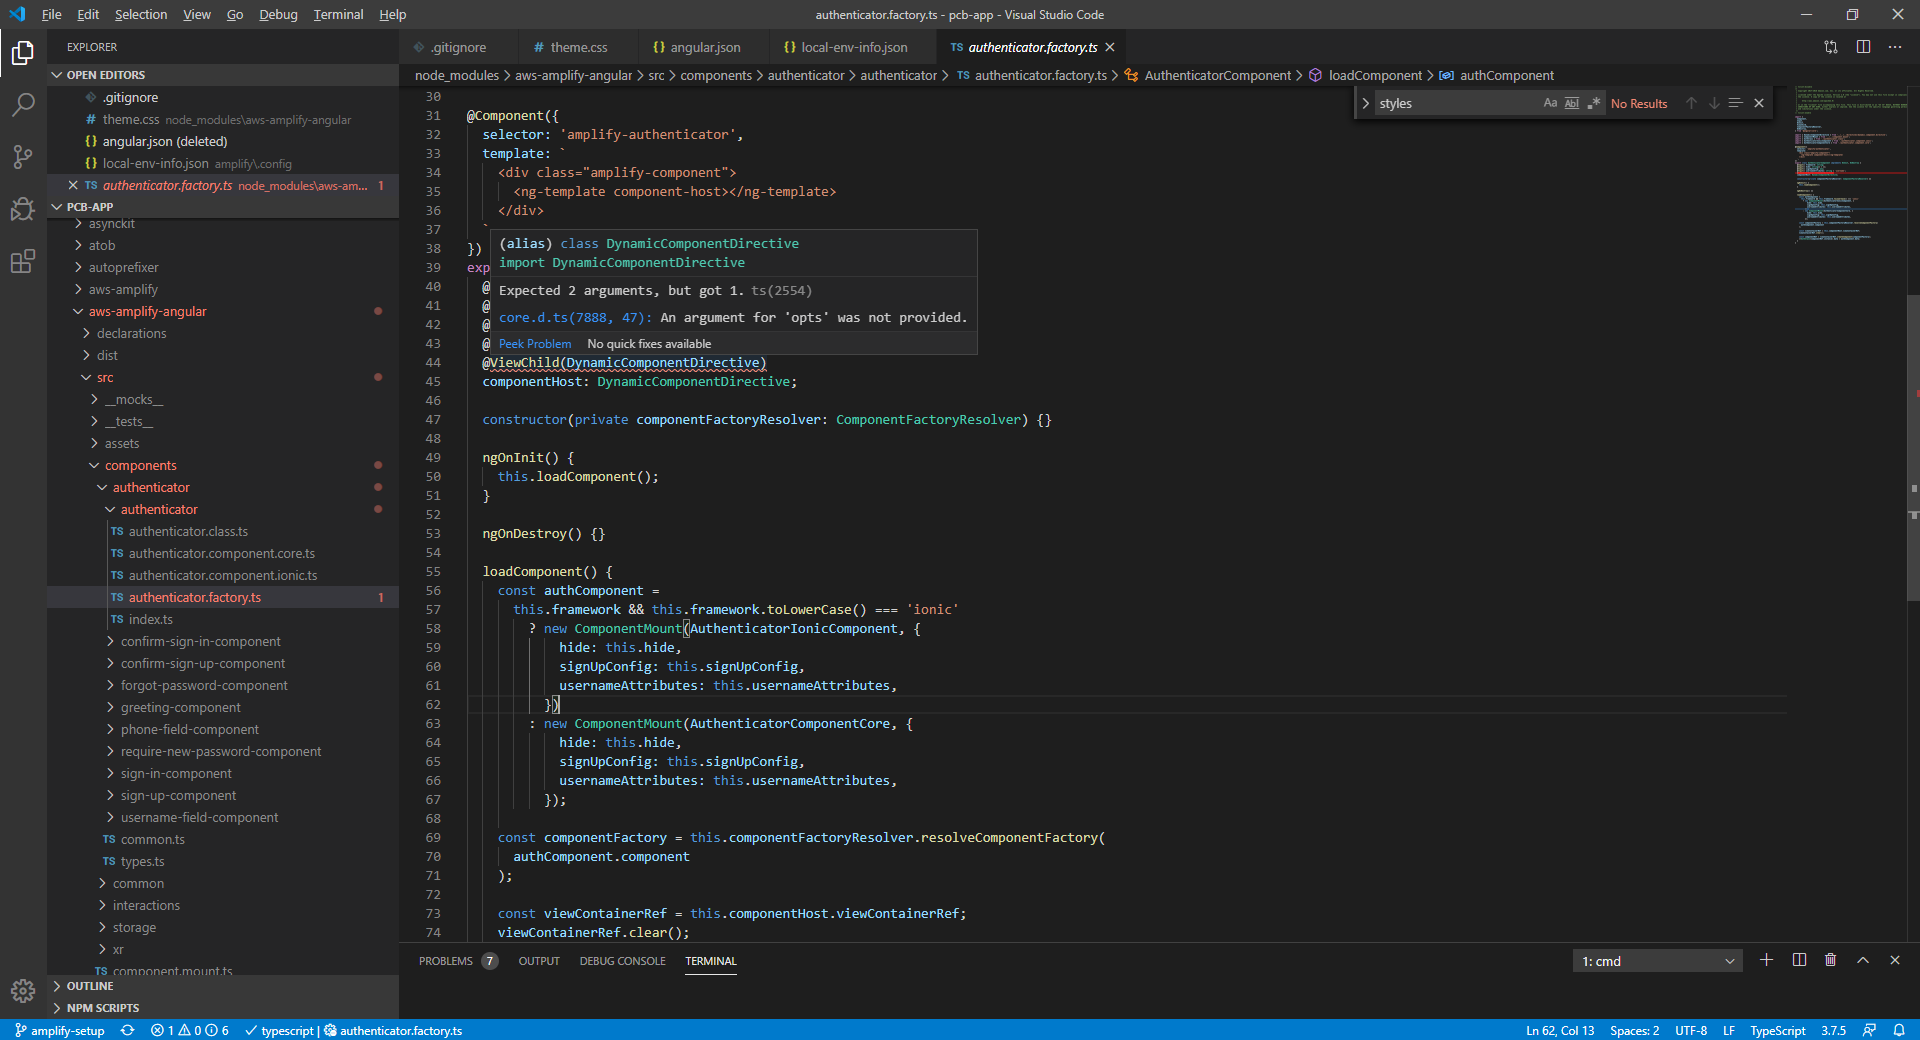Change indentation via Spaces: 2 status item
Image resolution: width=1920 pixels, height=1040 pixels.
tap(1634, 1030)
